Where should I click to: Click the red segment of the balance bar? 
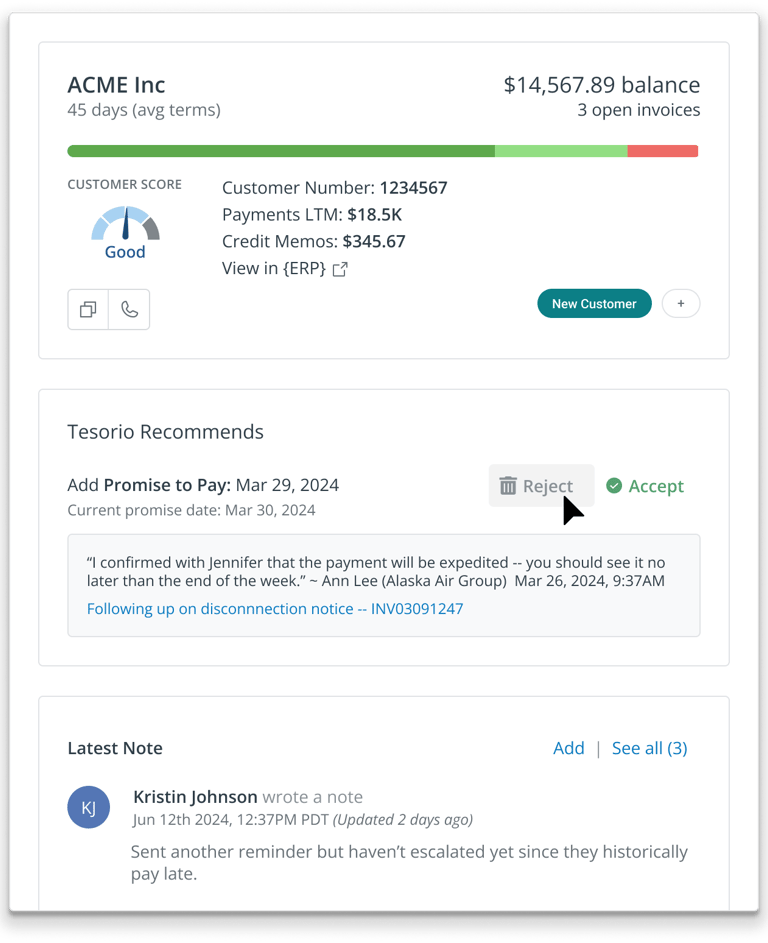[x=662, y=151]
